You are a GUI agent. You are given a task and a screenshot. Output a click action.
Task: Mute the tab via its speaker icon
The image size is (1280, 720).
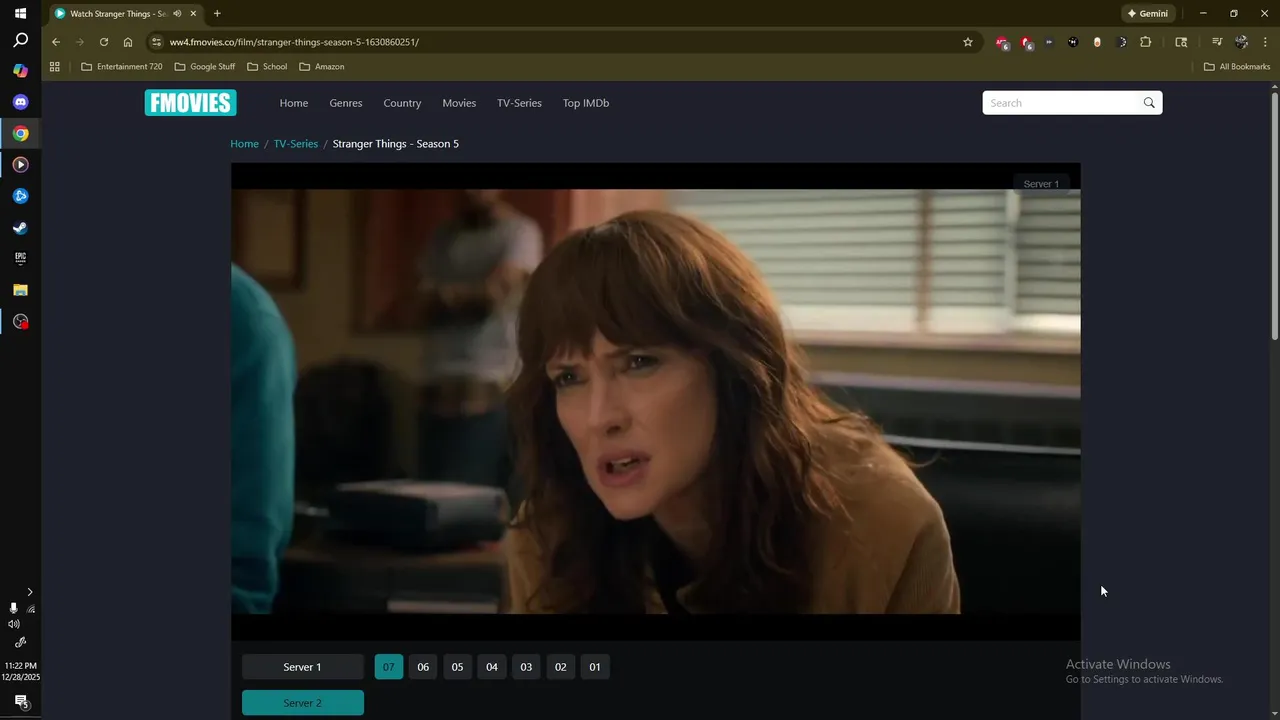pyautogui.click(x=177, y=14)
